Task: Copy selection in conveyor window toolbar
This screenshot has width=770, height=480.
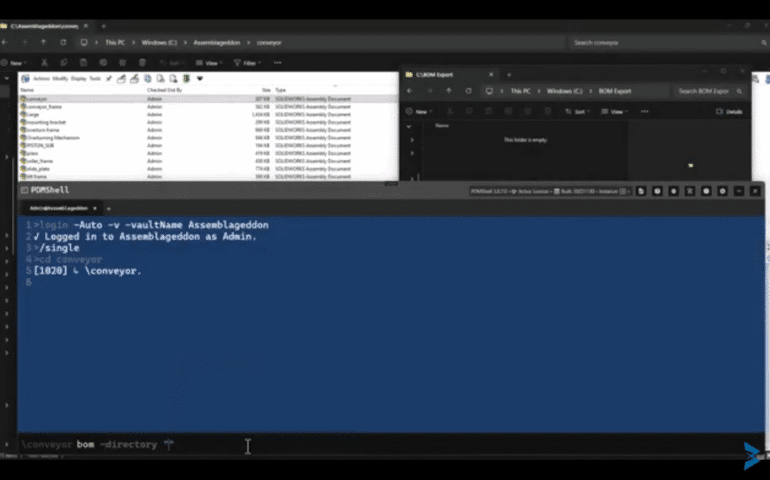Action: tap(64, 63)
